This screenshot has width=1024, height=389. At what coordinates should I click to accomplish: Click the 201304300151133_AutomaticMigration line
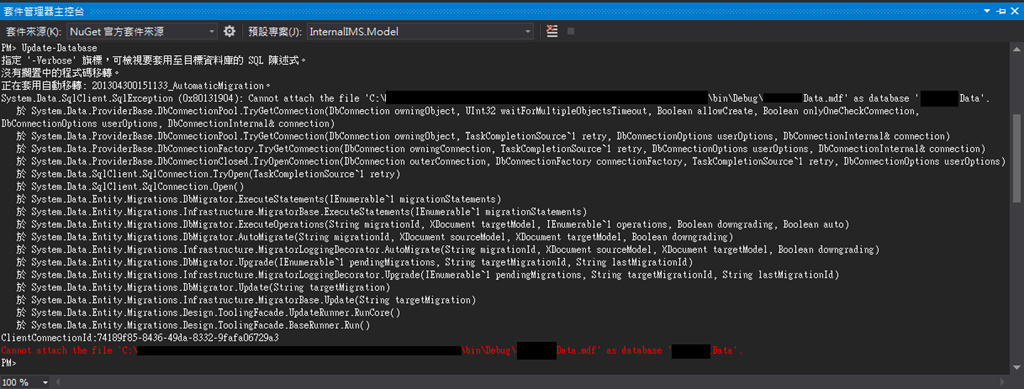coord(135,86)
